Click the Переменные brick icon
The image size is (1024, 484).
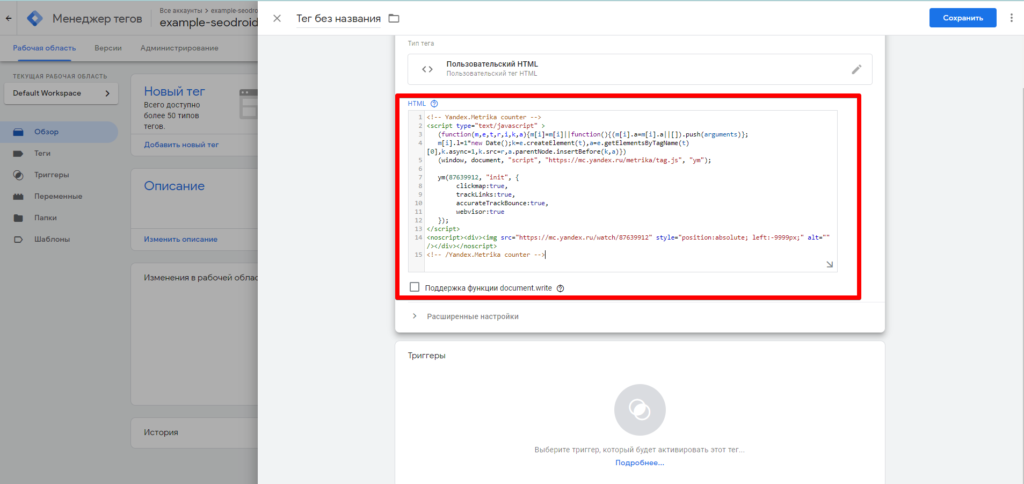[x=18, y=197]
